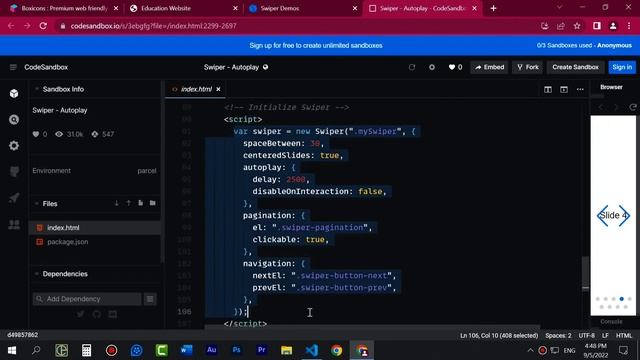Switch to the Swiper Demos browser tab
The image size is (640, 360).
click(304, 8)
